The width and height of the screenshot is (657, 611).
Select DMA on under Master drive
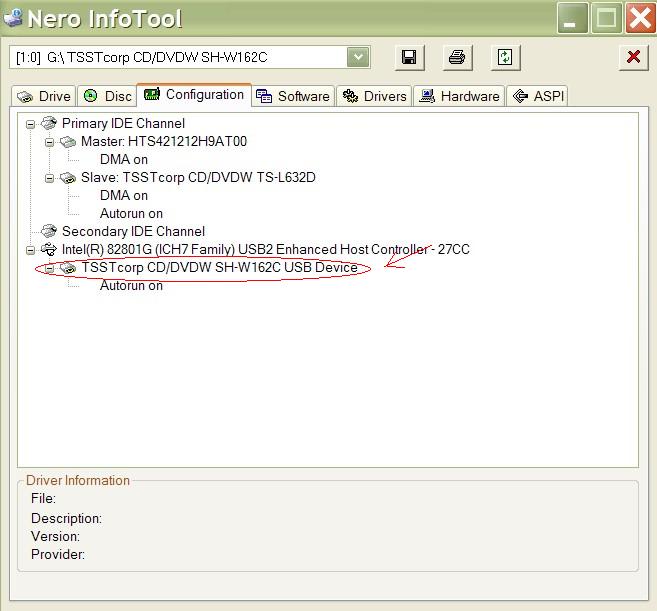point(124,159)
